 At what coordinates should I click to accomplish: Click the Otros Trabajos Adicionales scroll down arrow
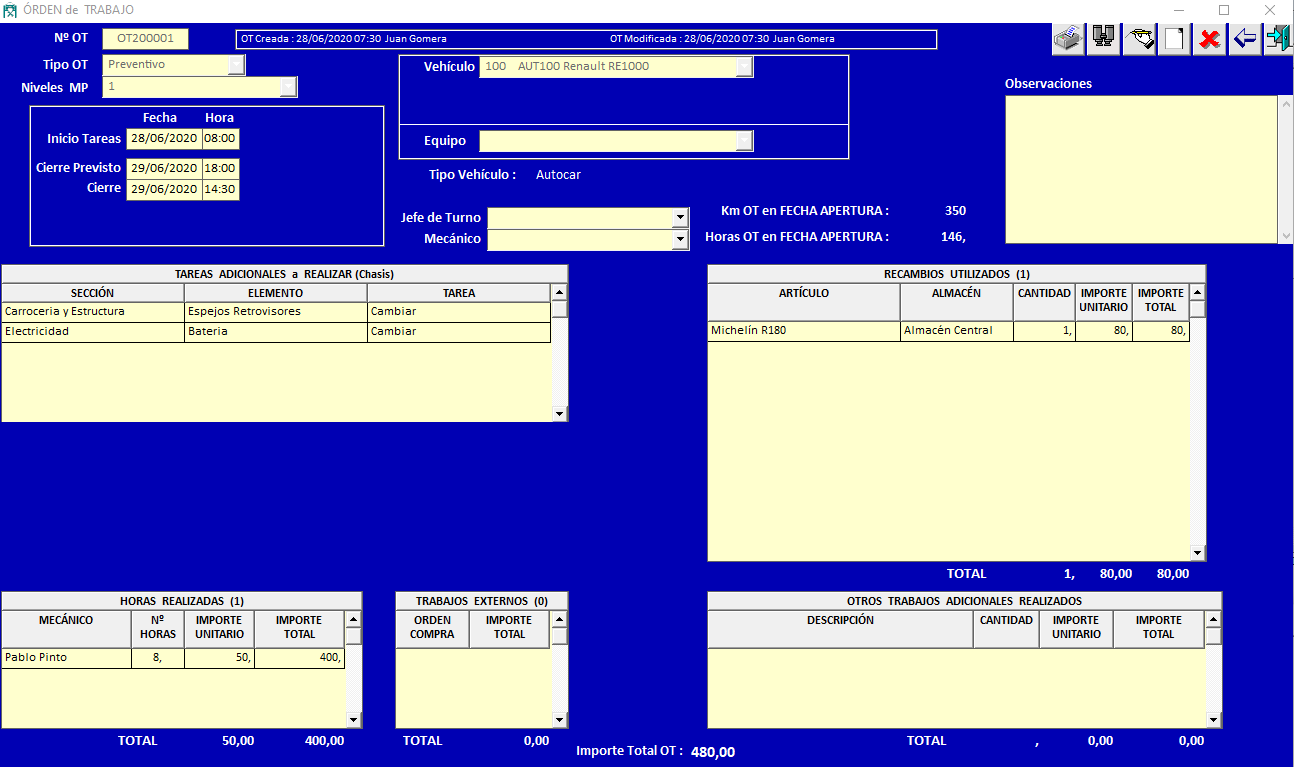point(1214,720)
